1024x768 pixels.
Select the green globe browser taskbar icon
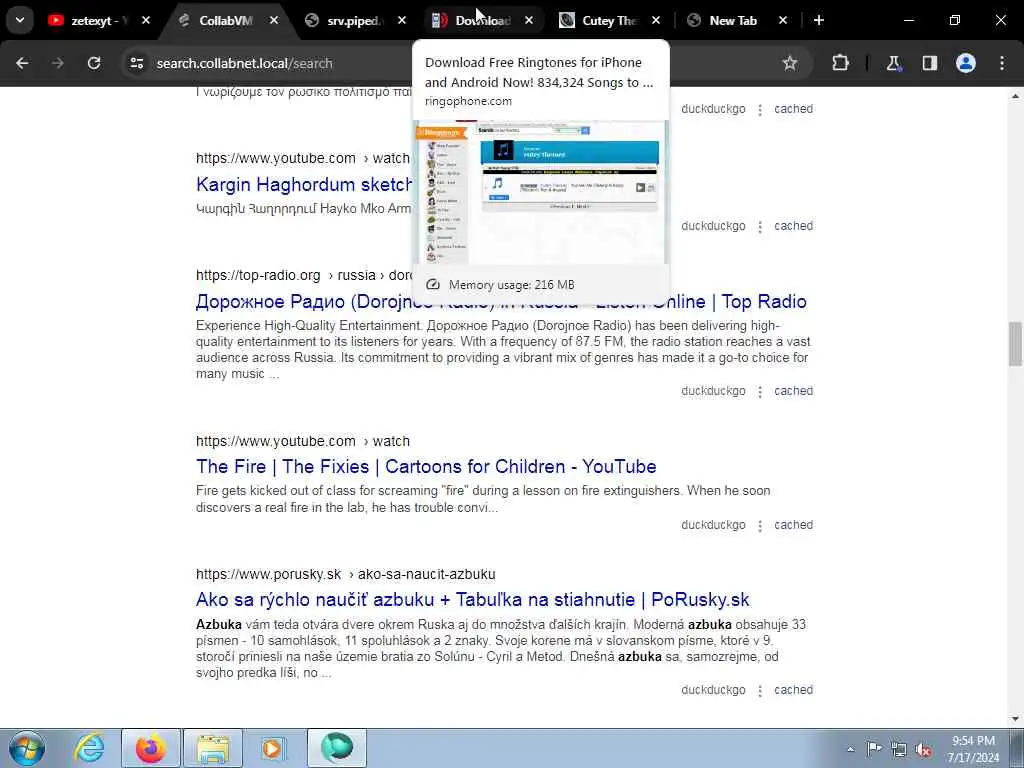pos(337,748)
